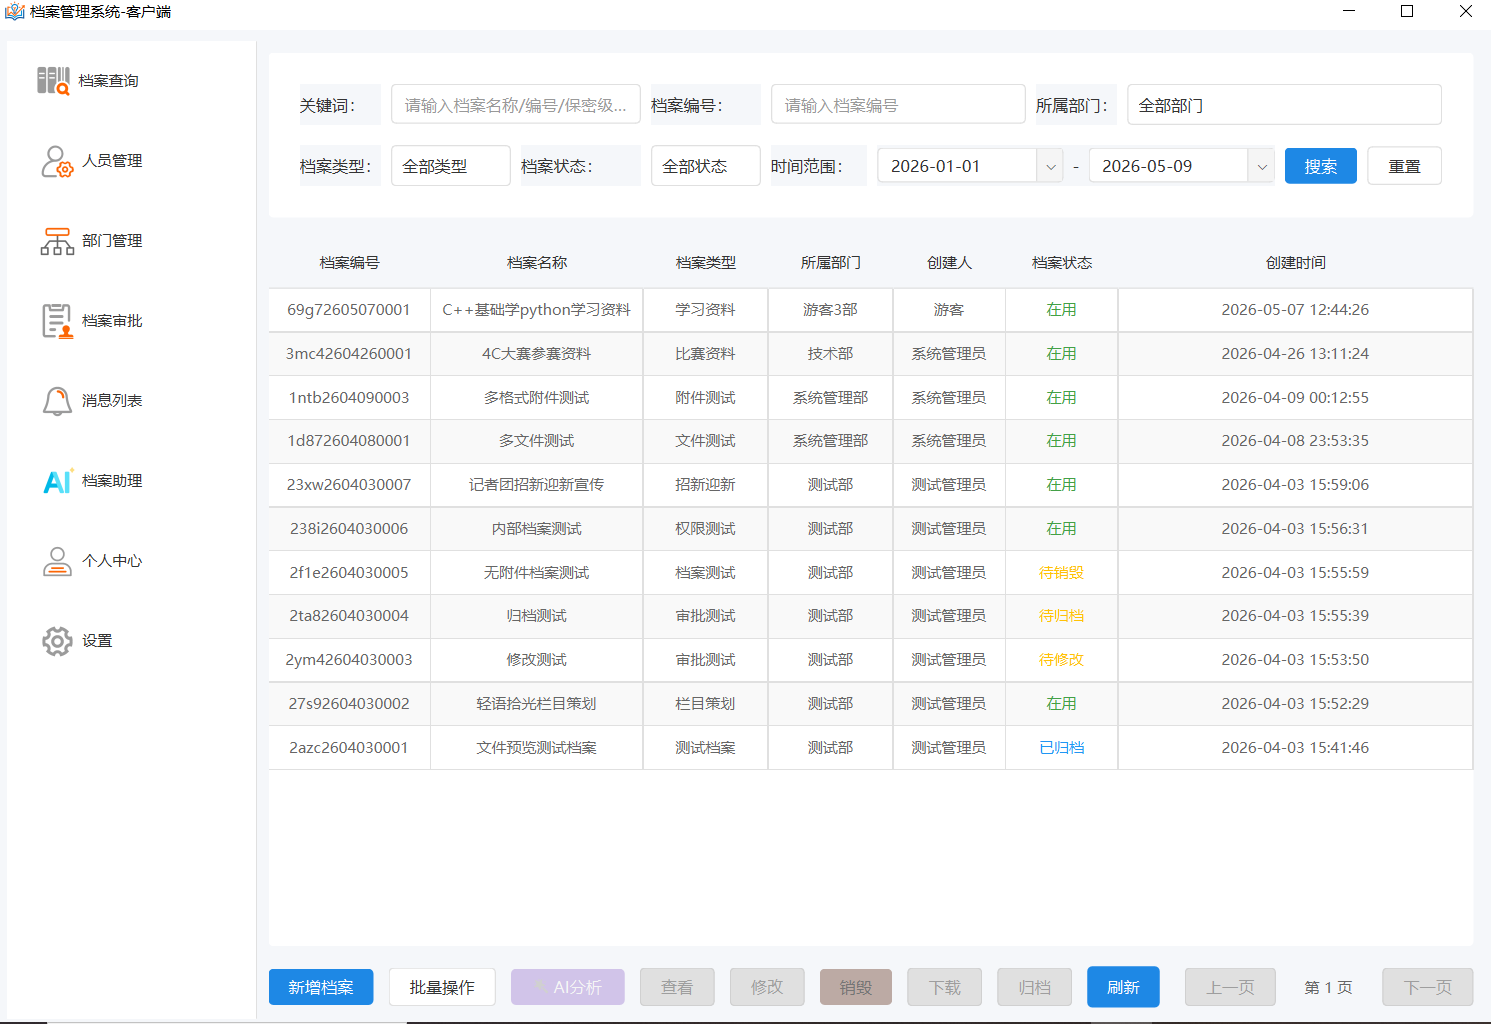Select the 档案审批 menu label
The image size is (1491, 1024).
[112, 321]
